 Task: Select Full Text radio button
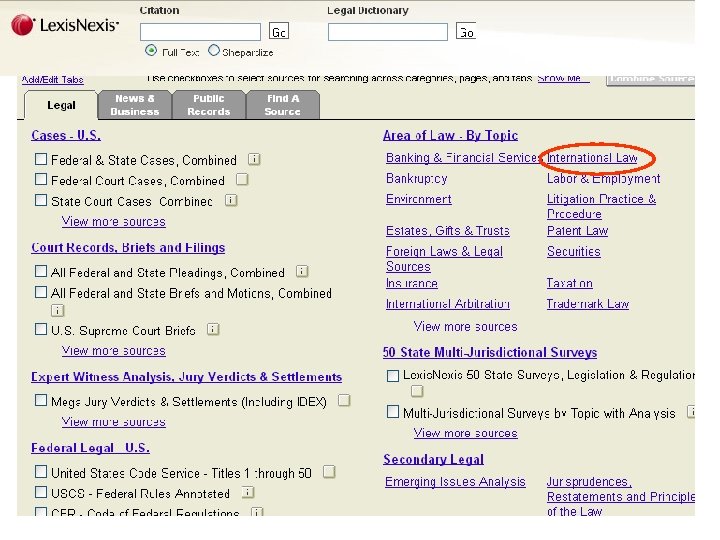[x=151, y=51]
